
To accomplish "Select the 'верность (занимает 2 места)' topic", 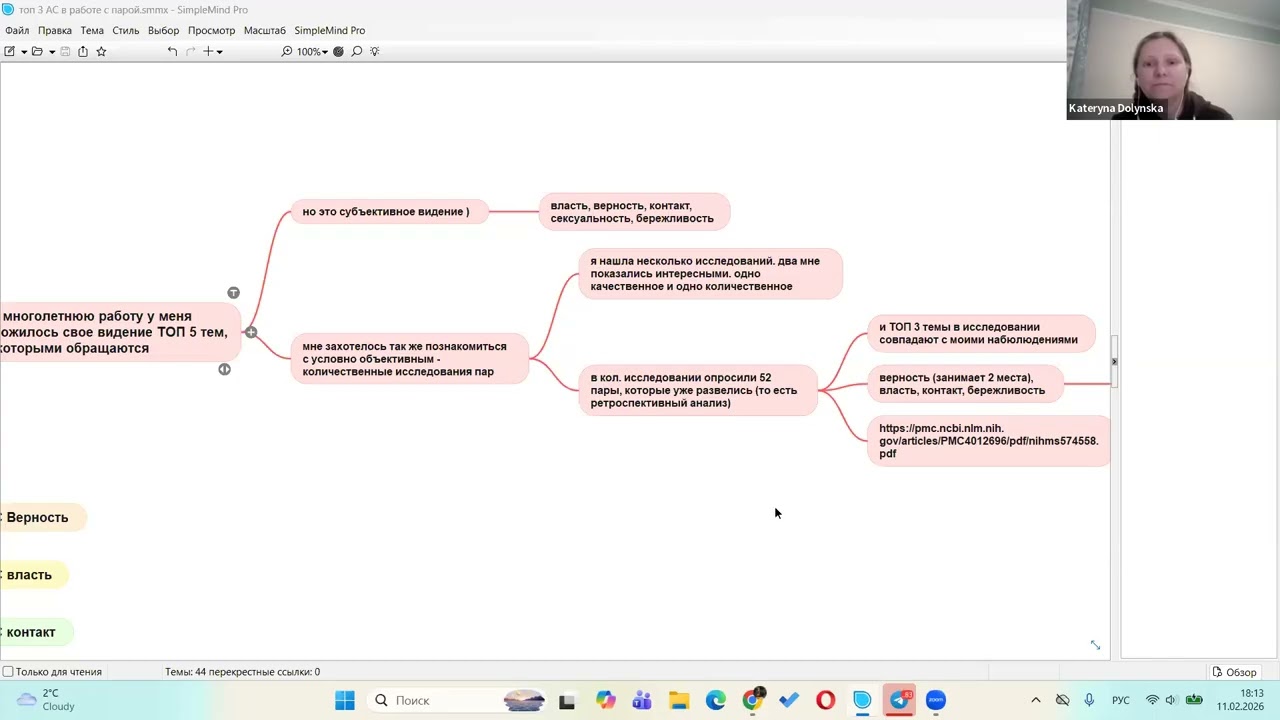I will click(965, 384).
